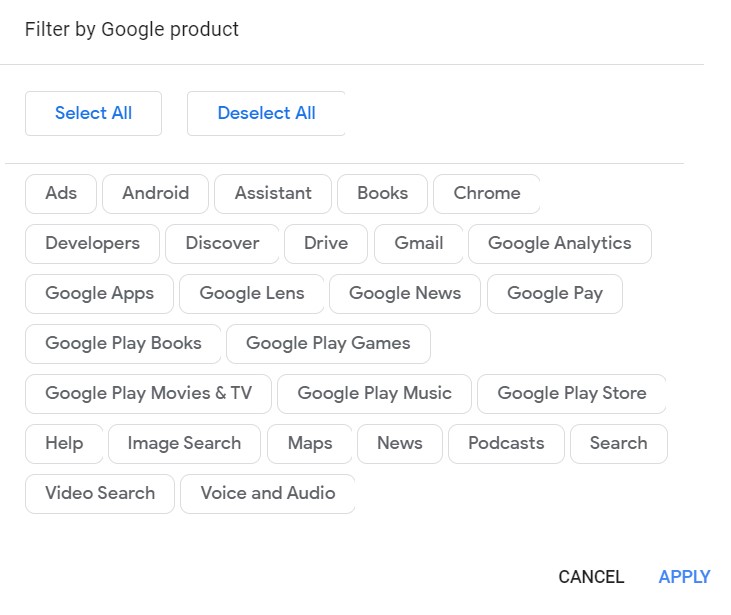
Task: Select the Google Pay filter
Action: 555,293
